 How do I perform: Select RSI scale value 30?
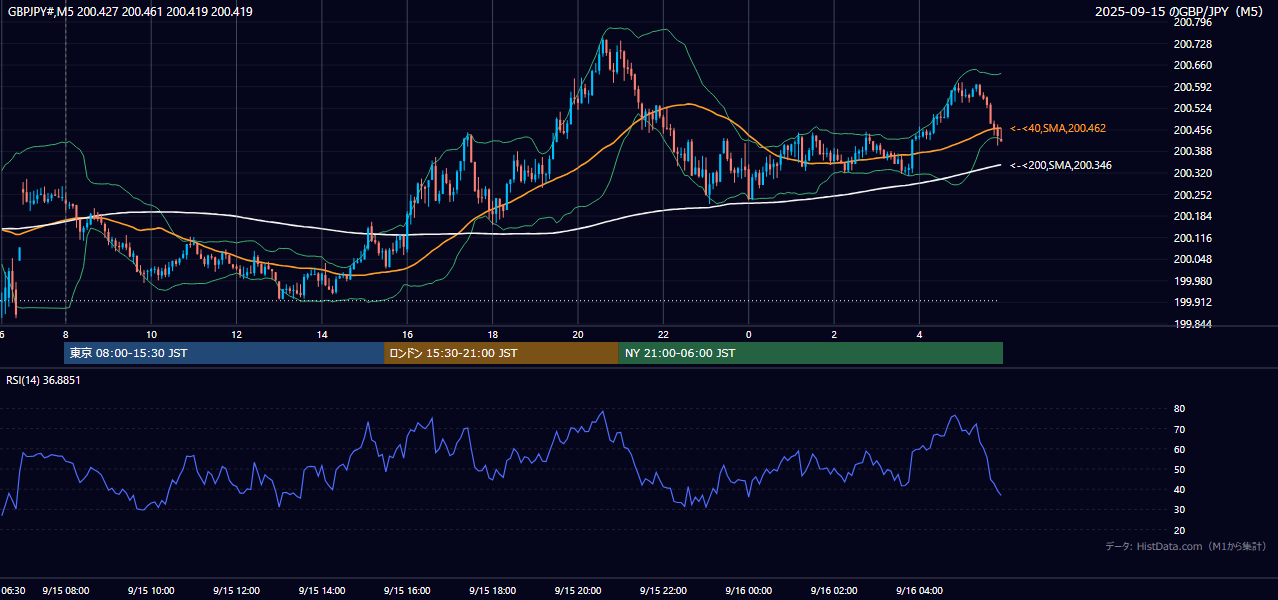pyautogui.click(x=1179, y=510)
